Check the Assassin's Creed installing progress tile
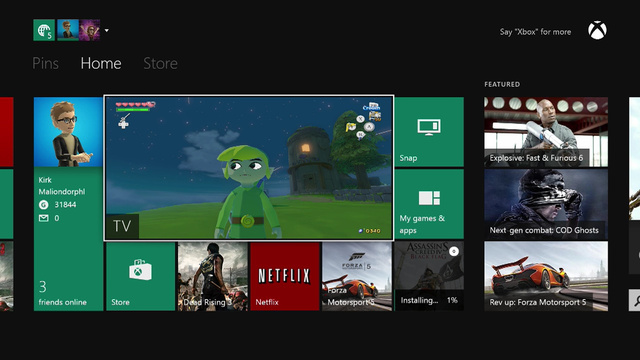 [x=429, y=276]
